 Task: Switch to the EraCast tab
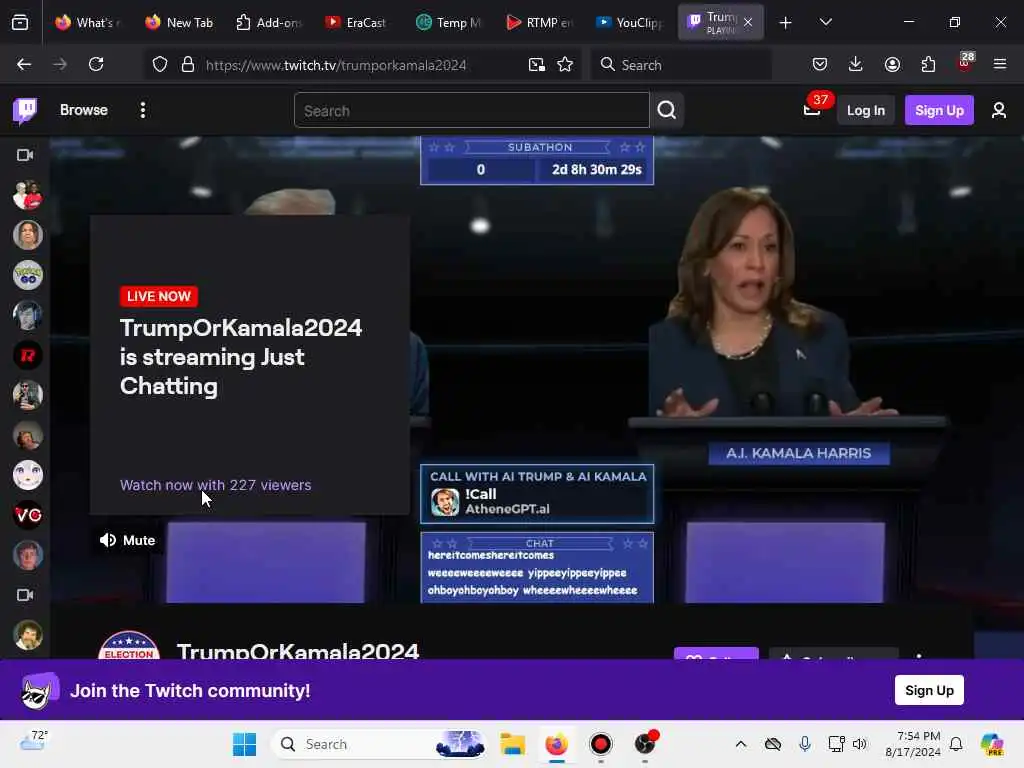[x=357, y=23]
